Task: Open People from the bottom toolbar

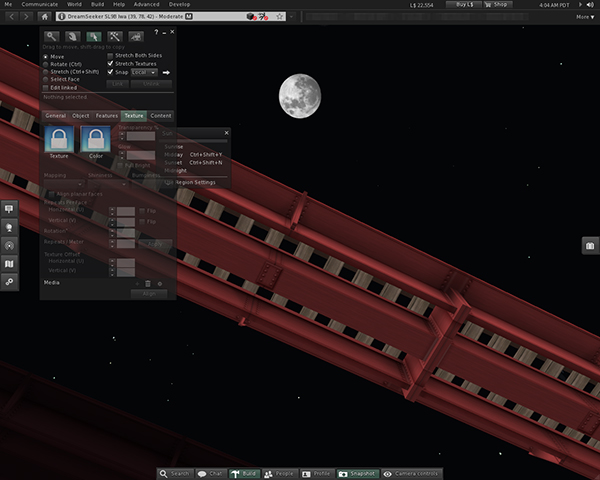Action: (279, 474)
